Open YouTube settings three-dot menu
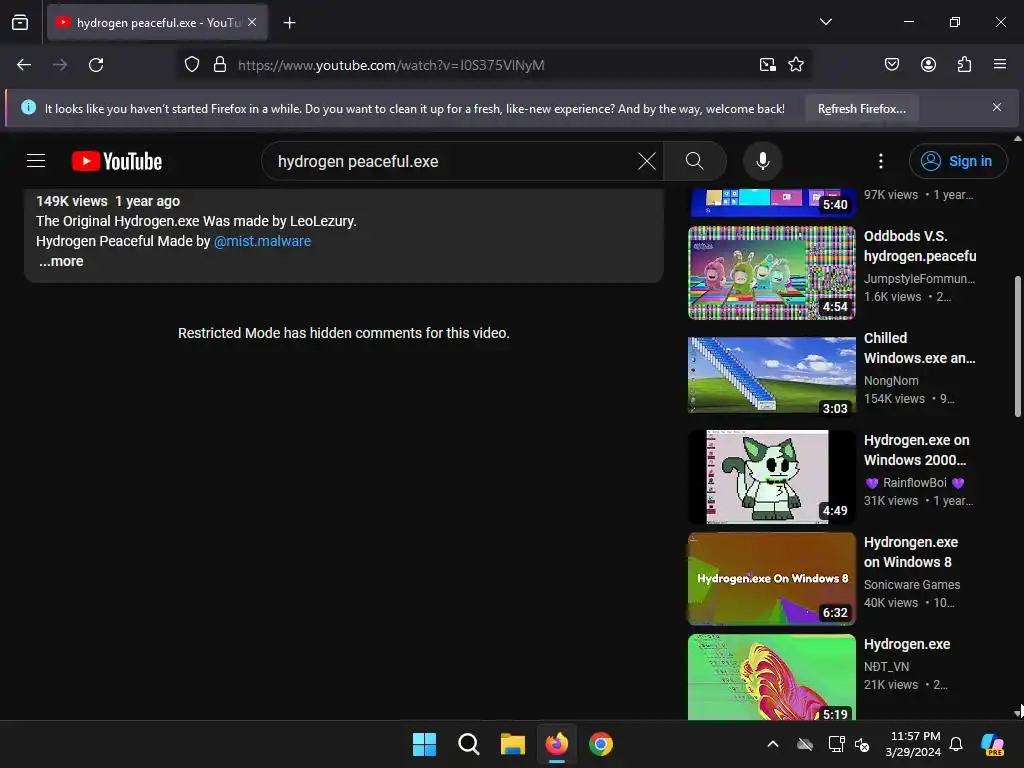 [x=880, y=161]
